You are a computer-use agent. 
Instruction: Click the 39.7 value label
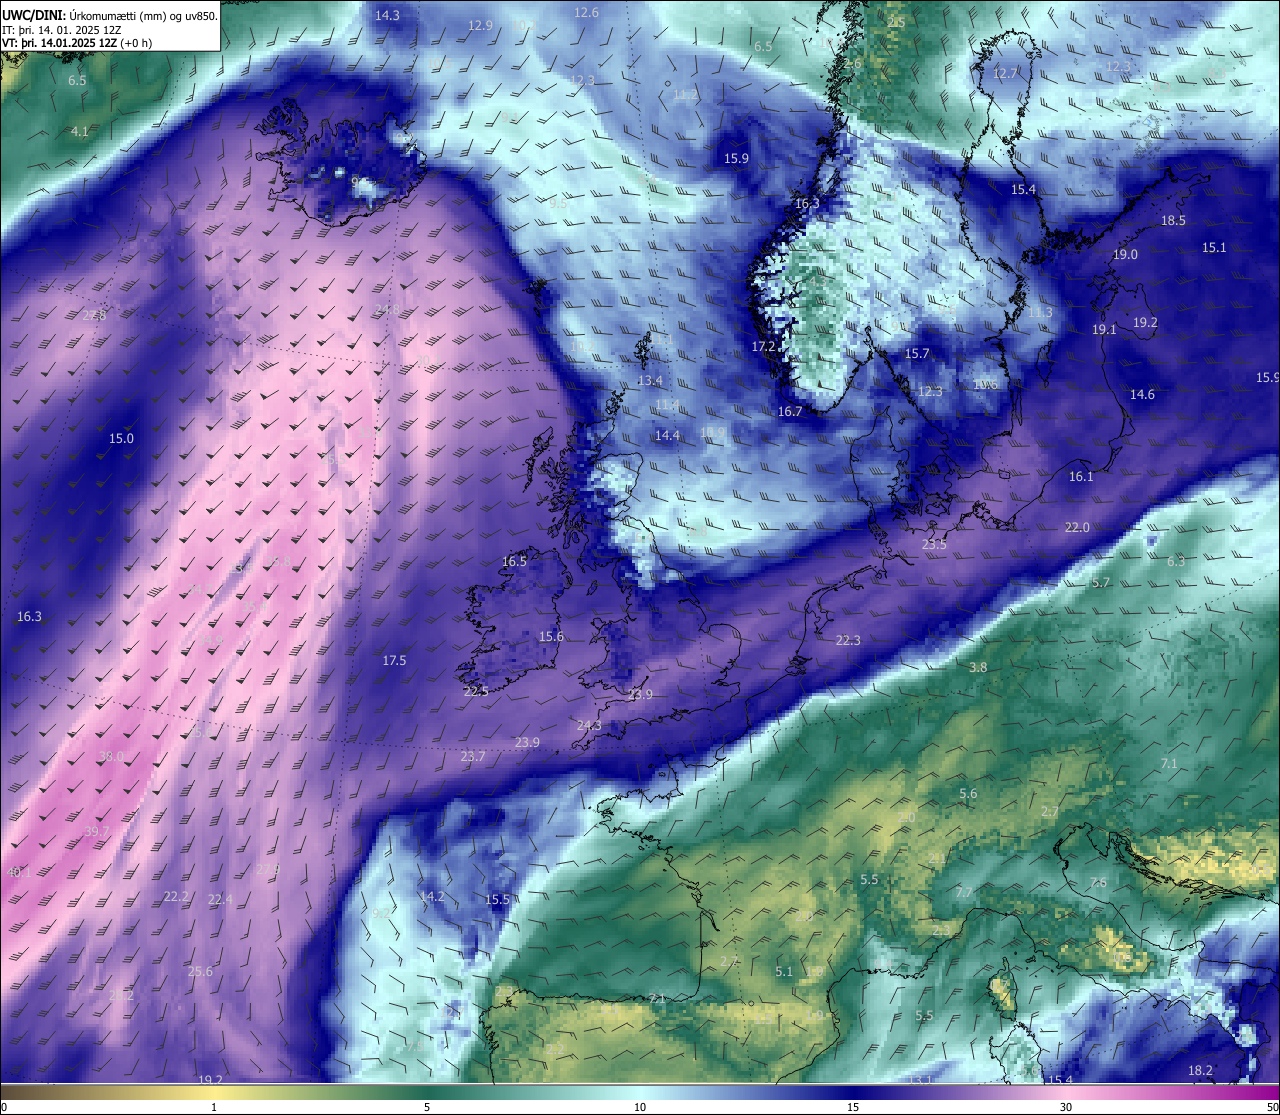point(97,831)
